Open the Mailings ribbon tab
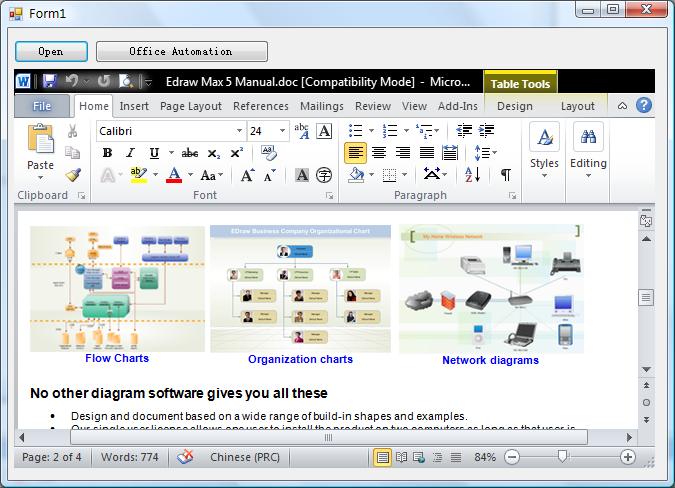 point(321,106)
